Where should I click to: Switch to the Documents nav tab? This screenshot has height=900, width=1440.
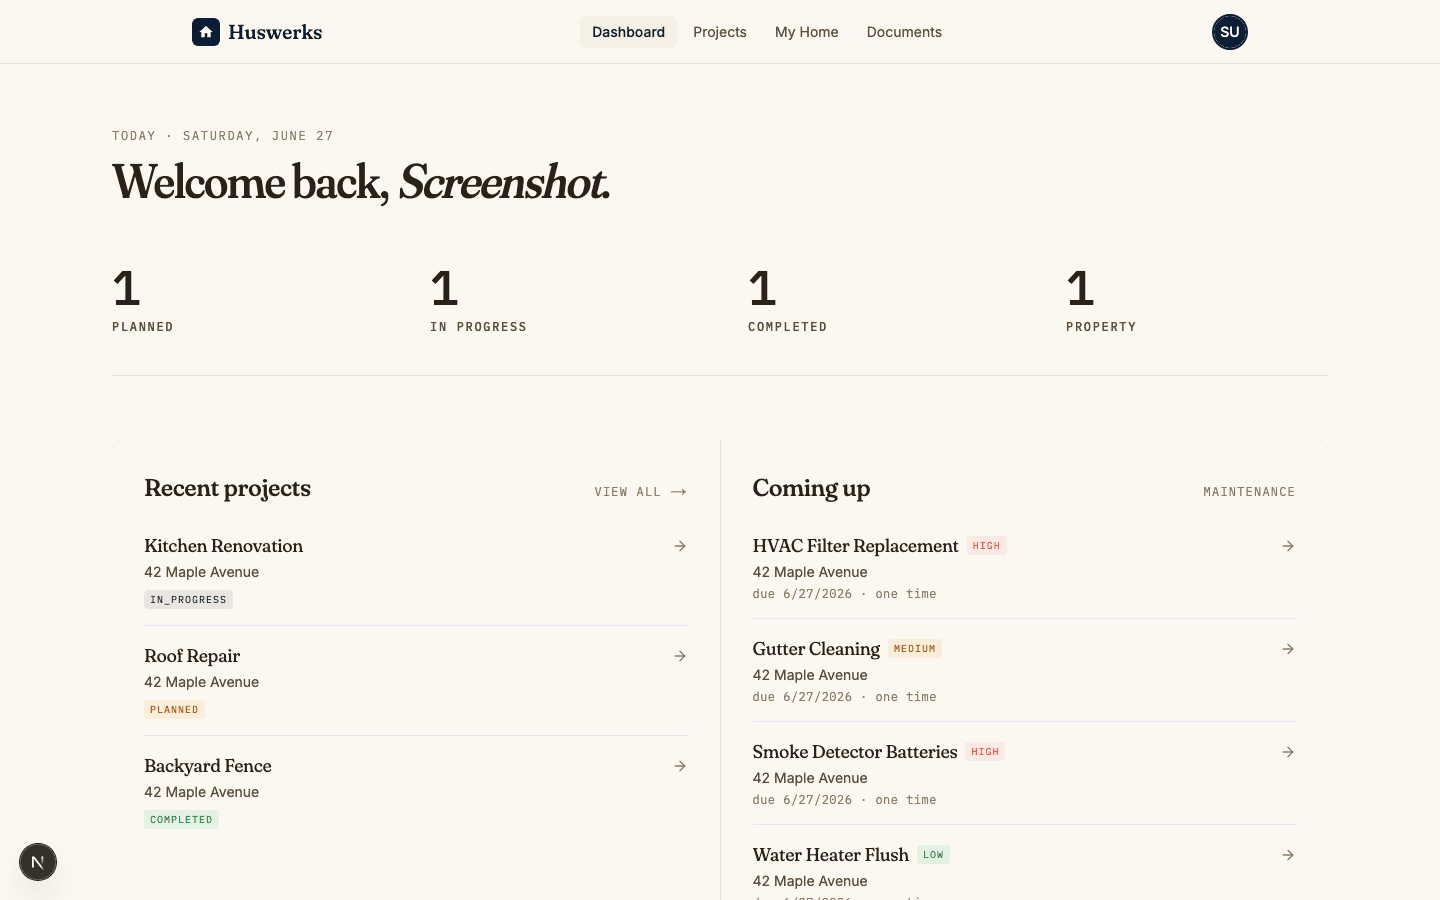click(904, 32)
